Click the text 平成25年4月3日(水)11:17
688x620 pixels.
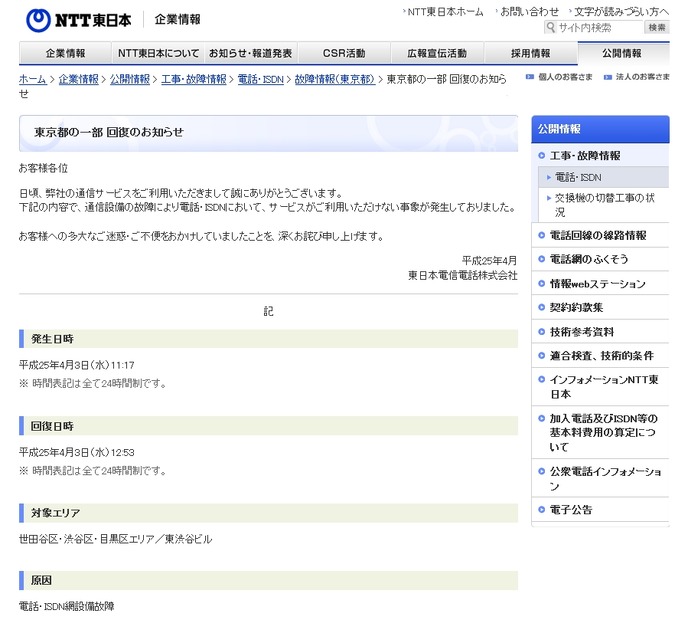pyautogui.click(x=77, y=365)
